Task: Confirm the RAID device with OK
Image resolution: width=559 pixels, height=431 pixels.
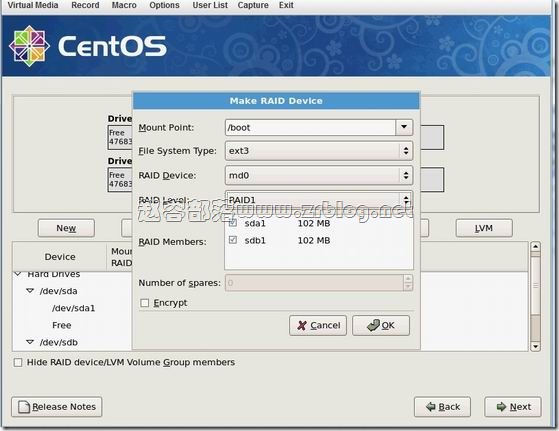Action: [x=381, y=325]
